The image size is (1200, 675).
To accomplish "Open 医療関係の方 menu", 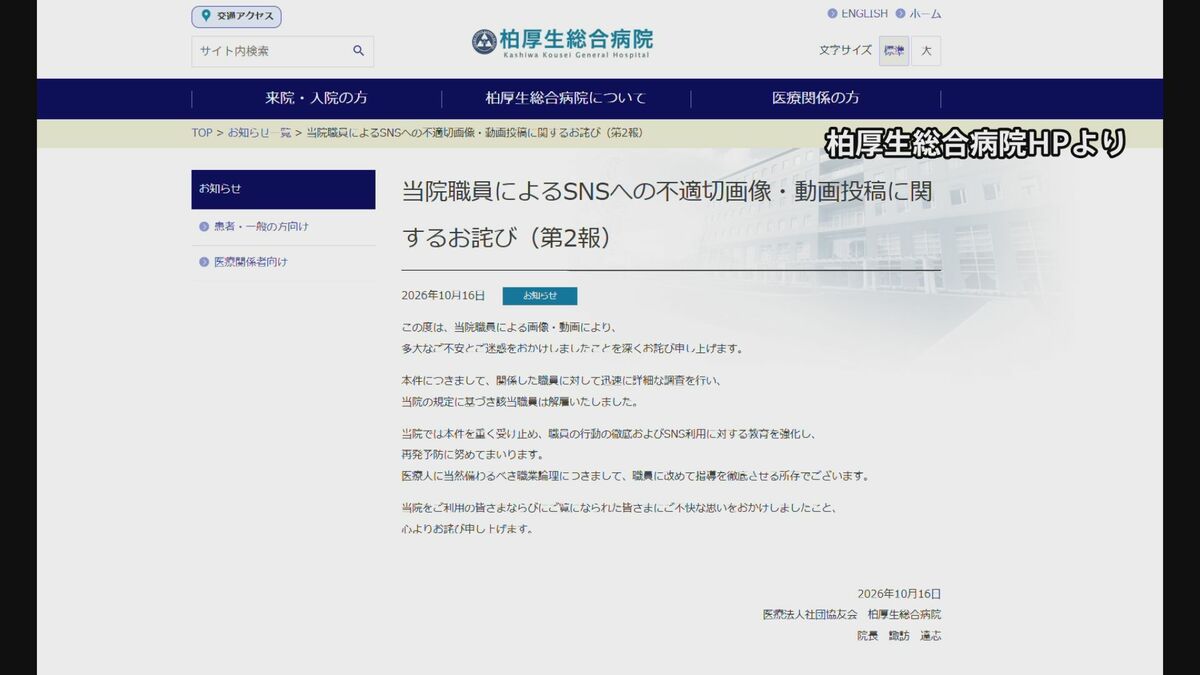I will click(x=815, y=98).
